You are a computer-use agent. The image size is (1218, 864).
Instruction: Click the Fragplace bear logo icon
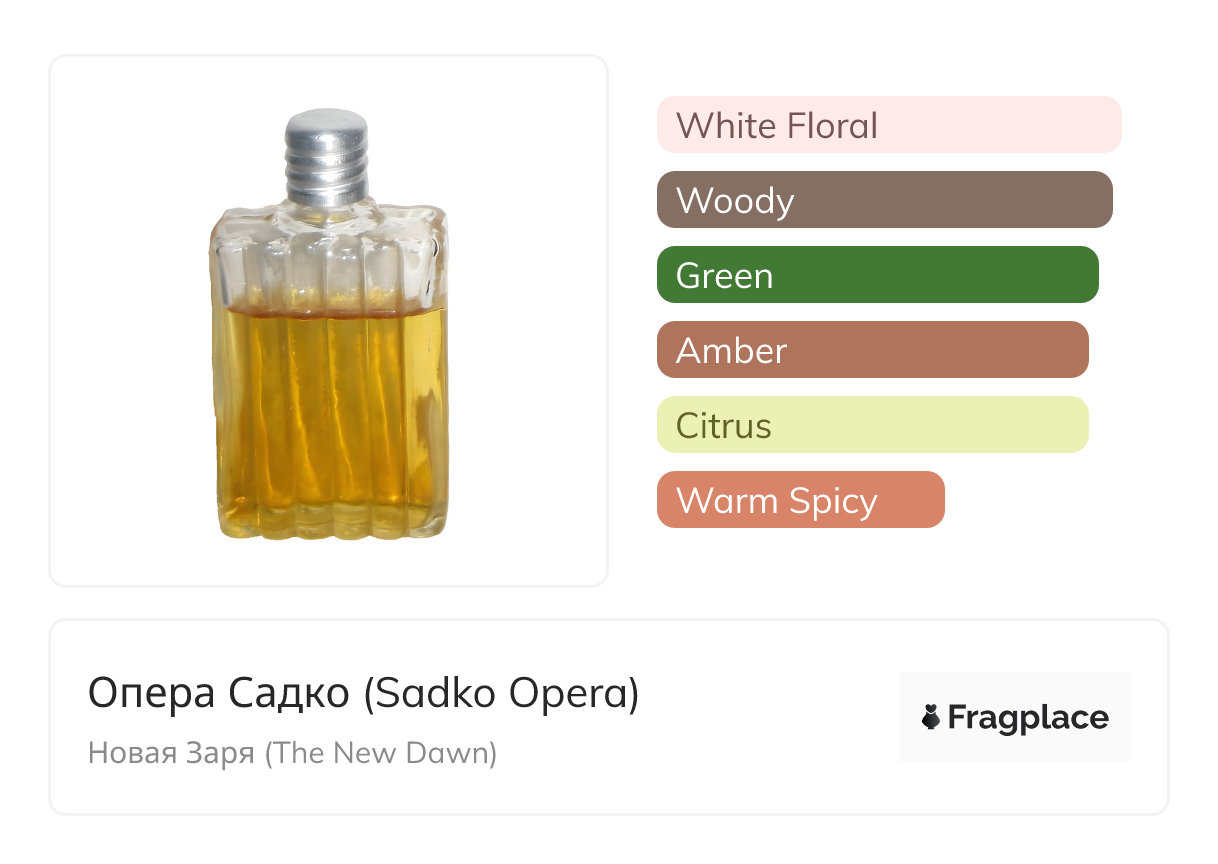(931, 717)
